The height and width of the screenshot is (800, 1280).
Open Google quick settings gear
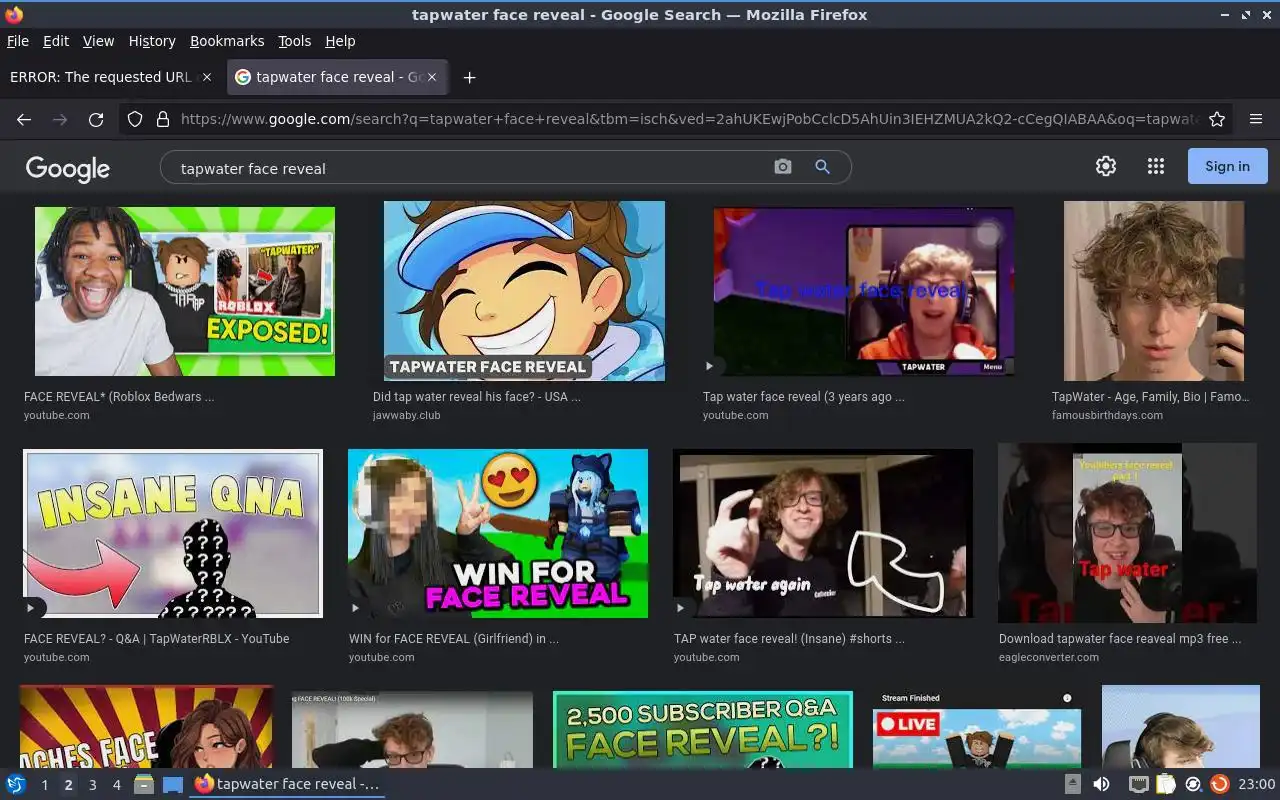(x=1106, y=166)
